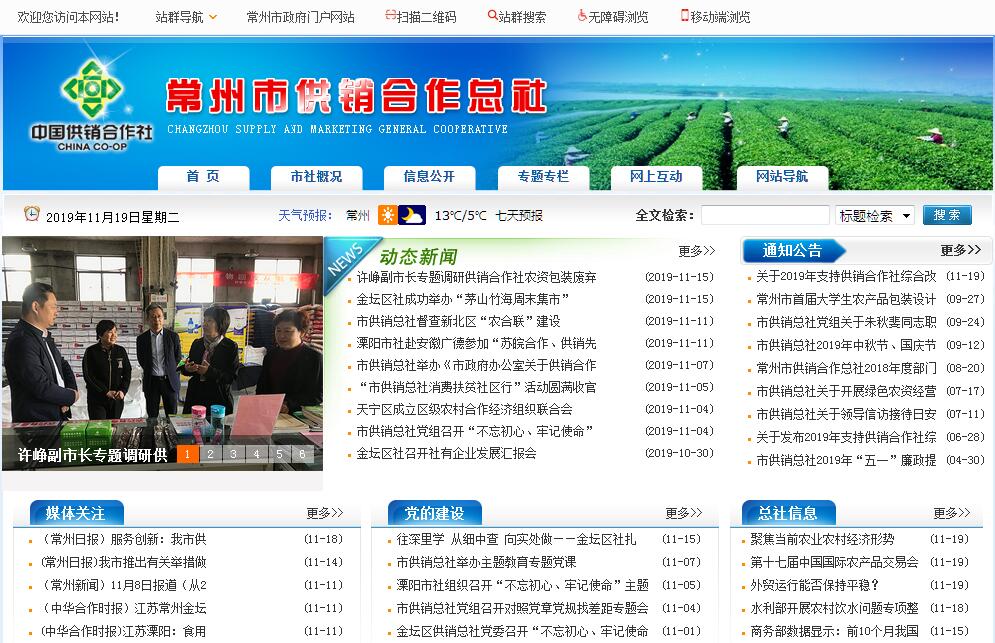Open the 标题检索 search type dropdown
The width and height of the screenshot is (995, 643).
click(x=875, y=216)
